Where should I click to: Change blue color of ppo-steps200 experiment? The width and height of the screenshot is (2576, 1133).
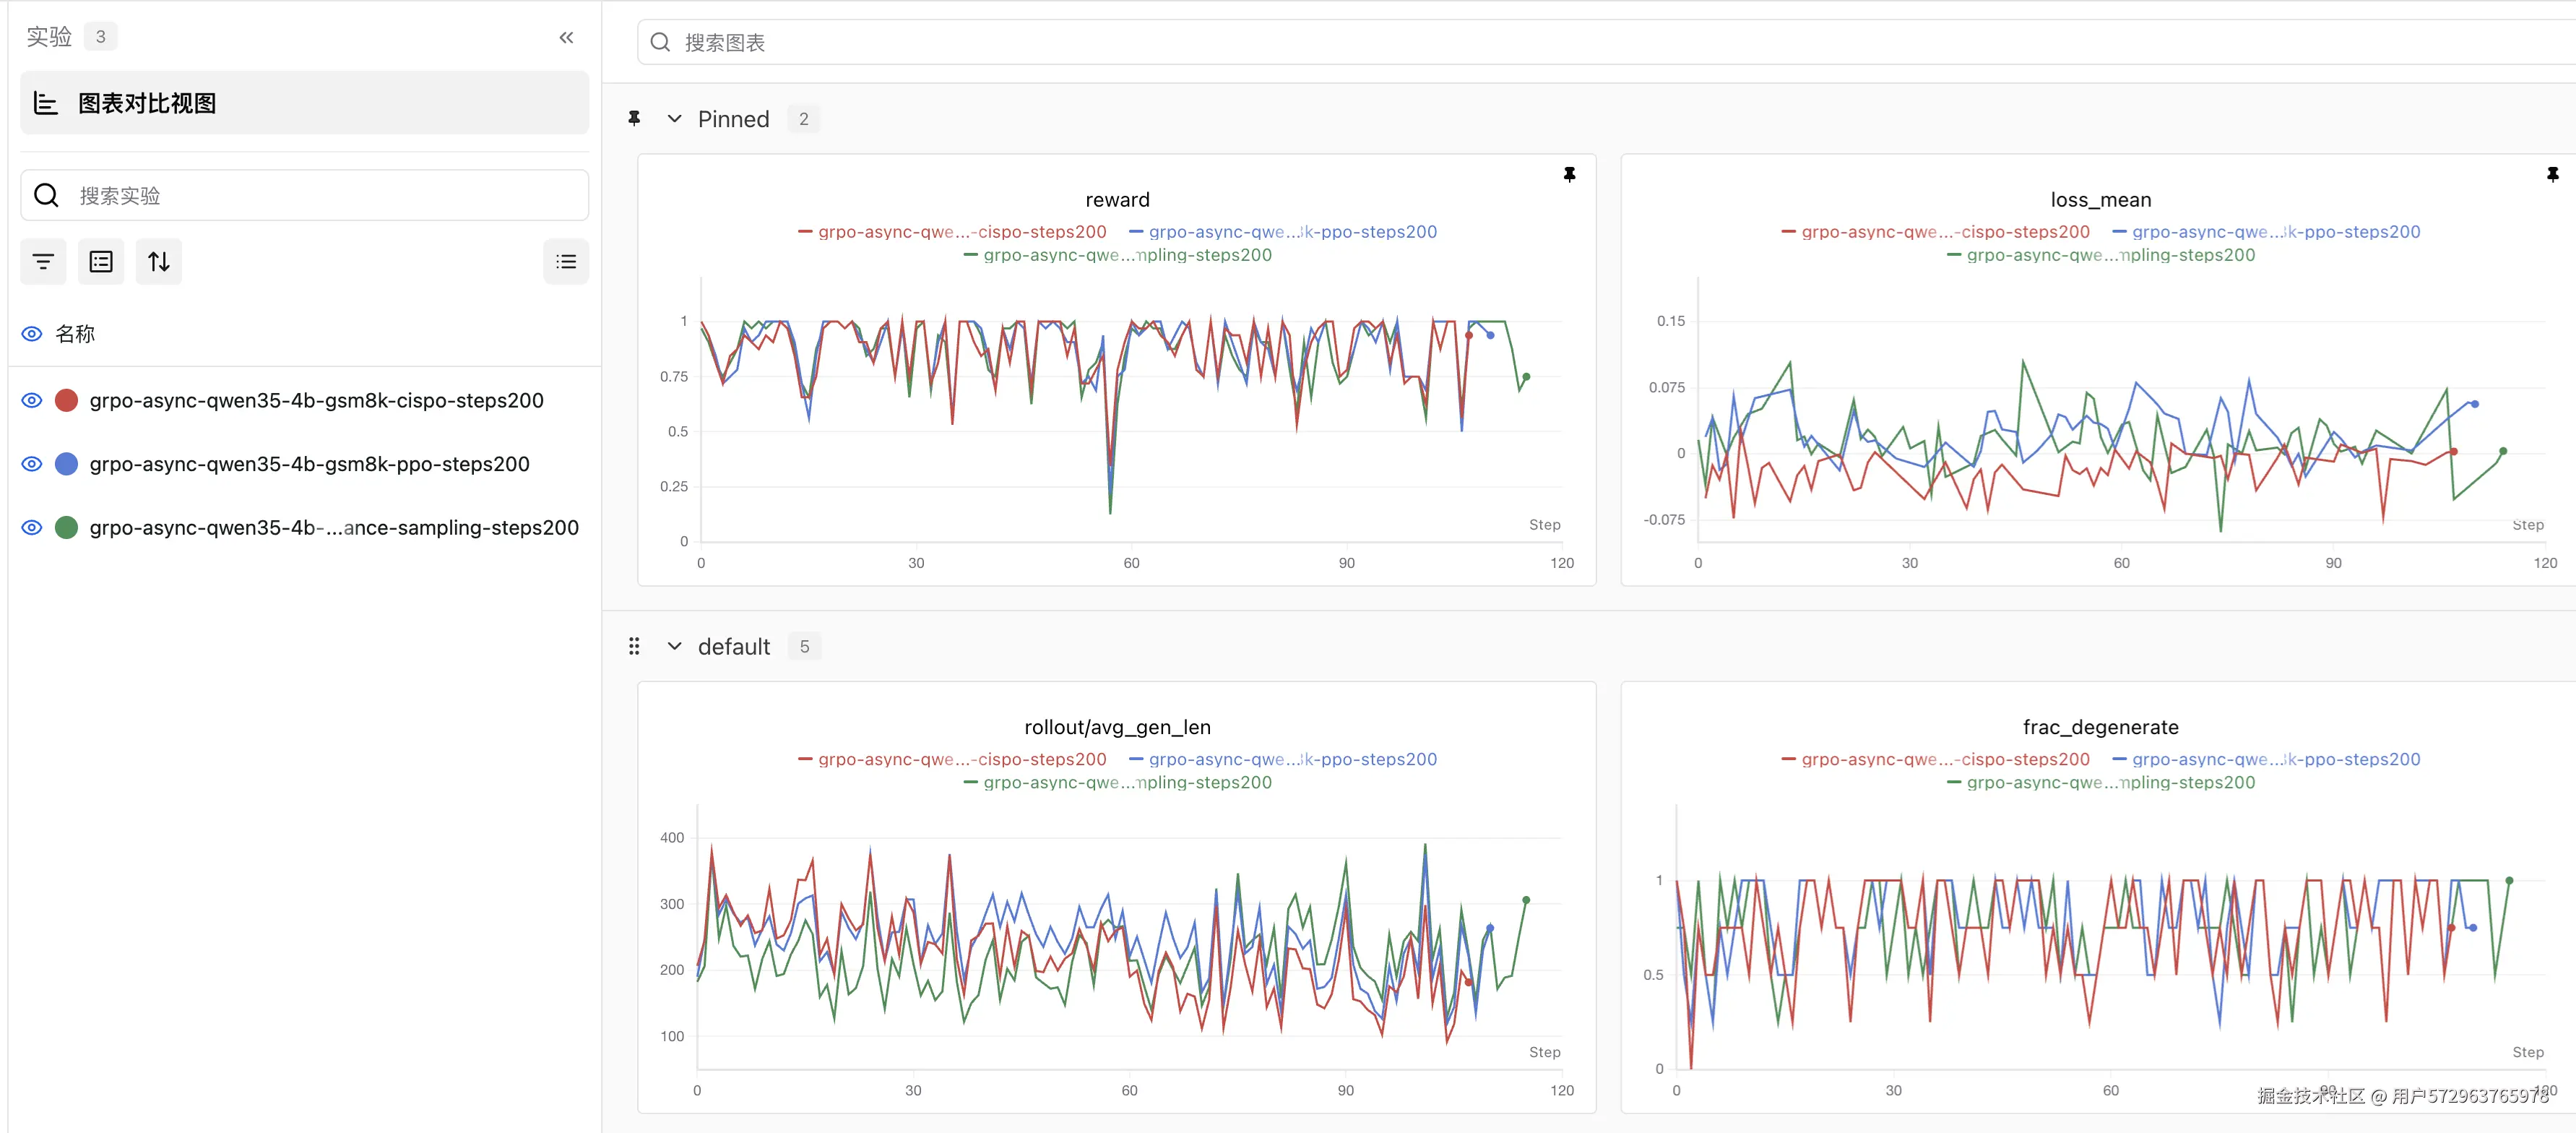[67, 464]
